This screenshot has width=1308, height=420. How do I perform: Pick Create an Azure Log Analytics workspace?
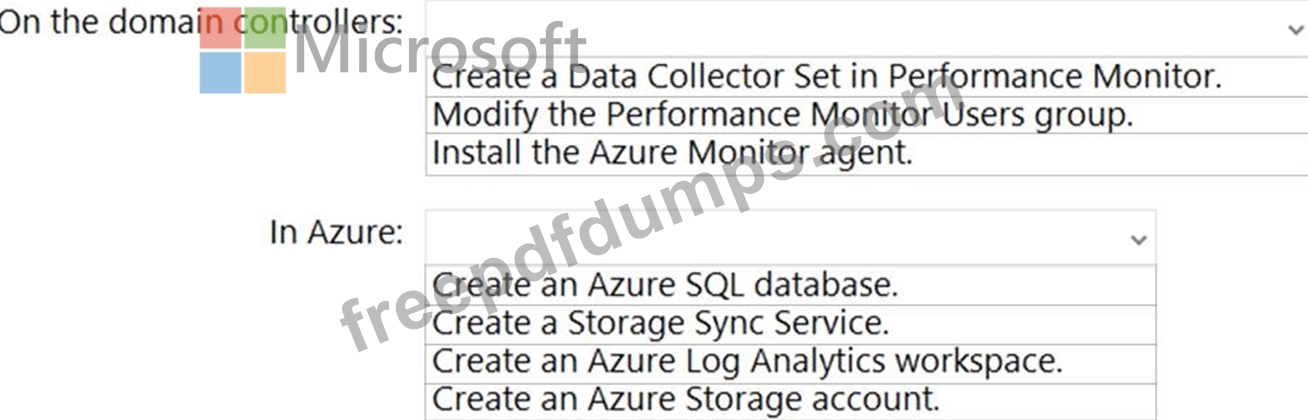click(747, 361)
